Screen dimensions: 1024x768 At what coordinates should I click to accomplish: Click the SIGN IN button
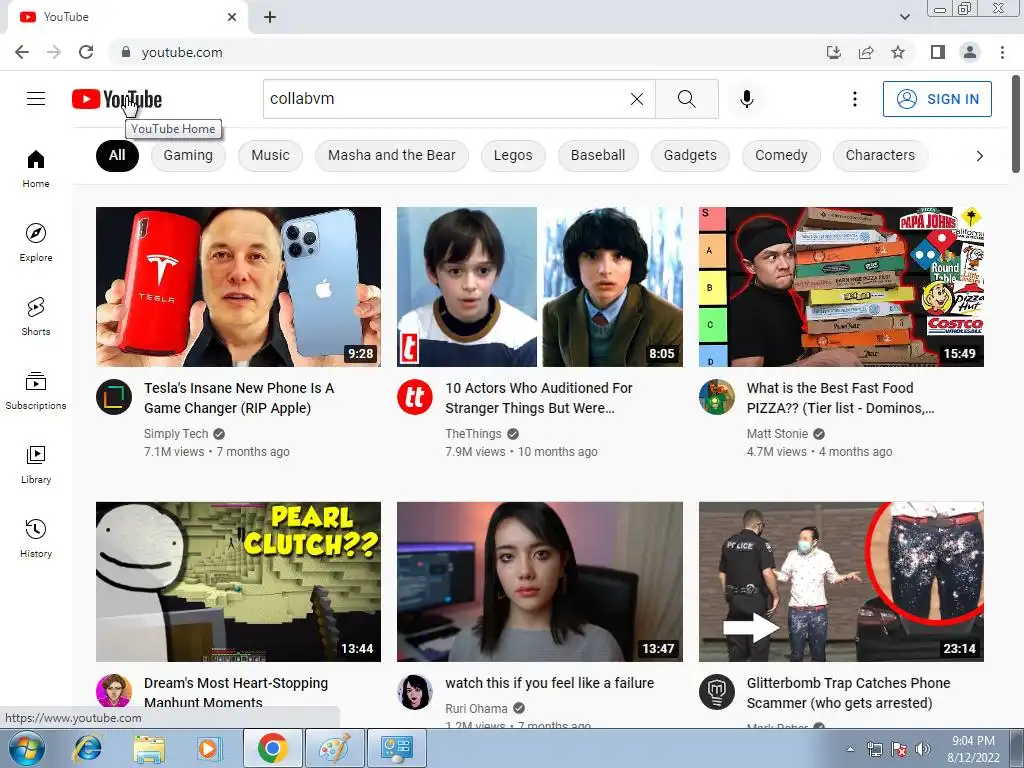point(937,99)
